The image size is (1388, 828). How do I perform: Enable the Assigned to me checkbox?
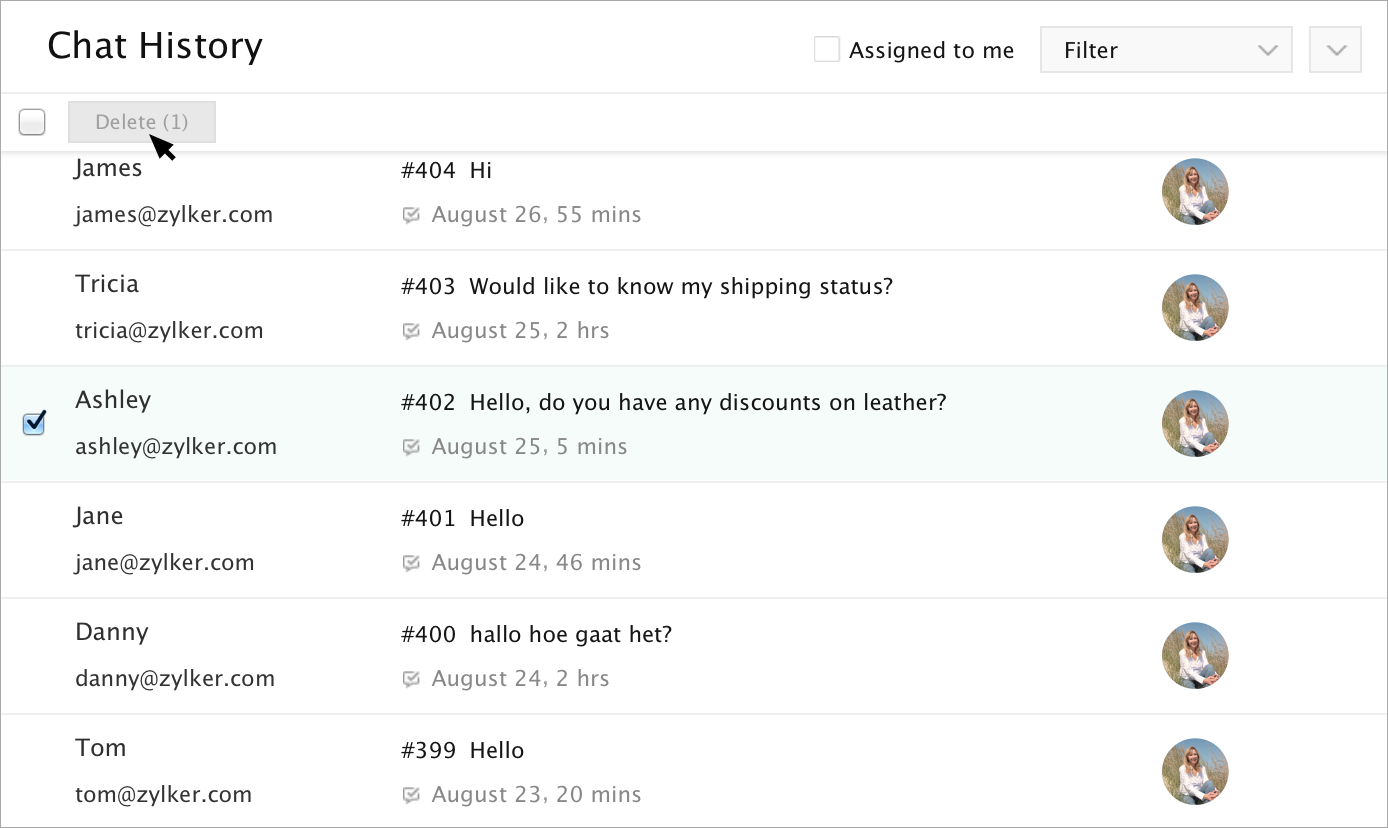pyautogui.click(x=826, y=50)
